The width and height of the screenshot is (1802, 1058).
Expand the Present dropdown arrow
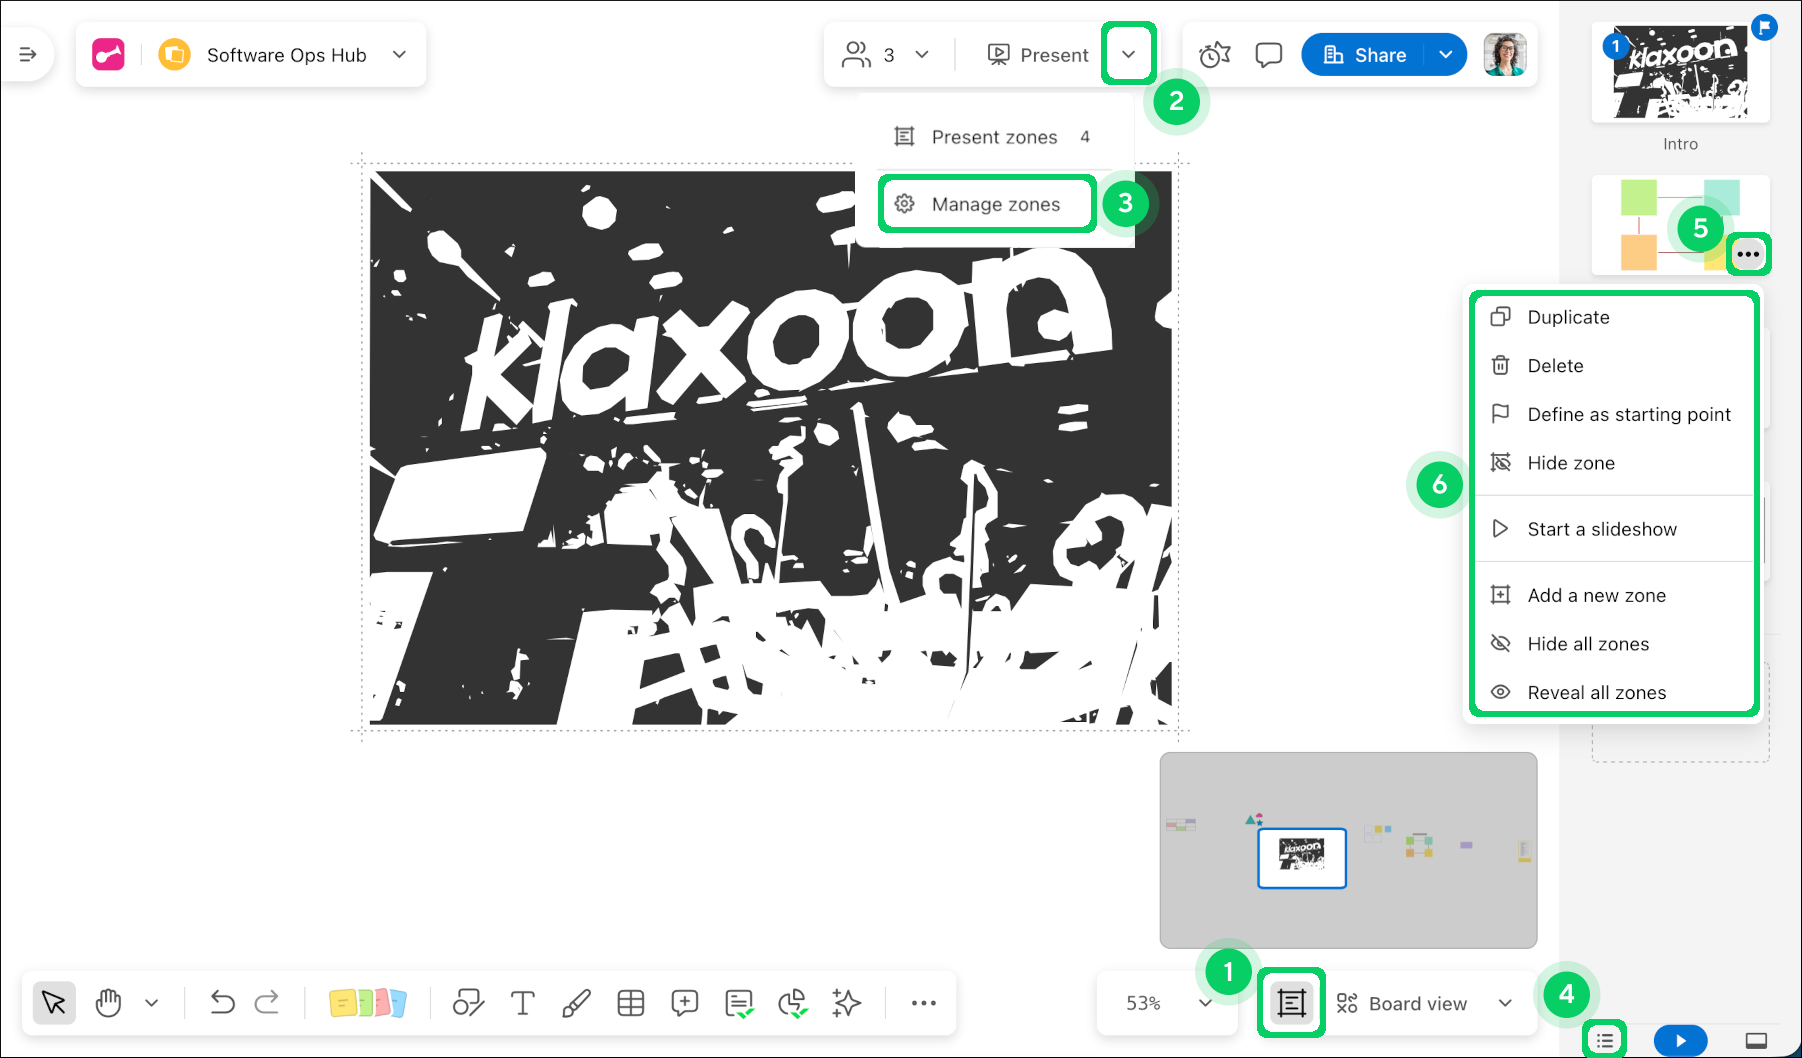coord(1129,55)
